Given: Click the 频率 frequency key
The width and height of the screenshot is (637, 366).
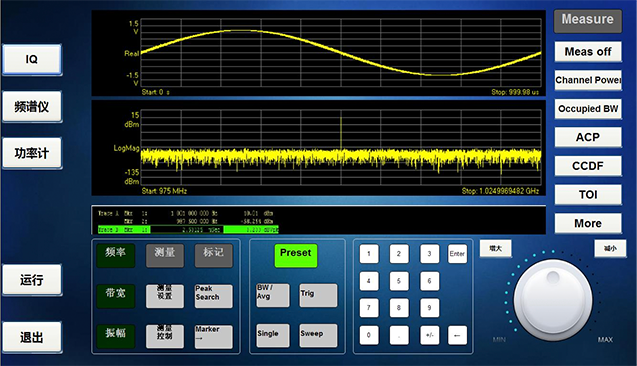Looking at the screenshot, I should tap(116, 255).
